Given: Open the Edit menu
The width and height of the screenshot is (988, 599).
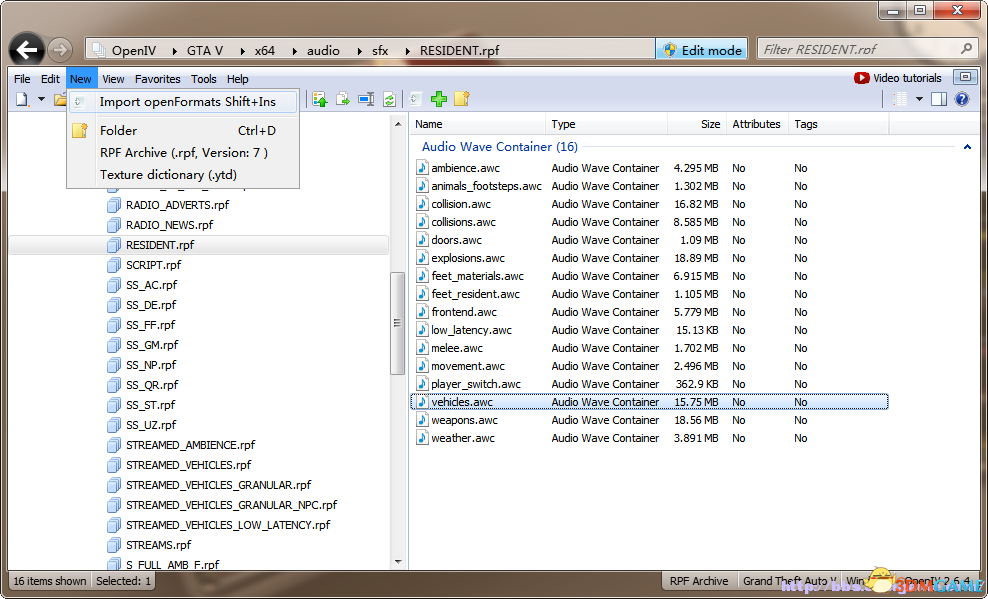Looking at the screenshot, I should point(50,79).
